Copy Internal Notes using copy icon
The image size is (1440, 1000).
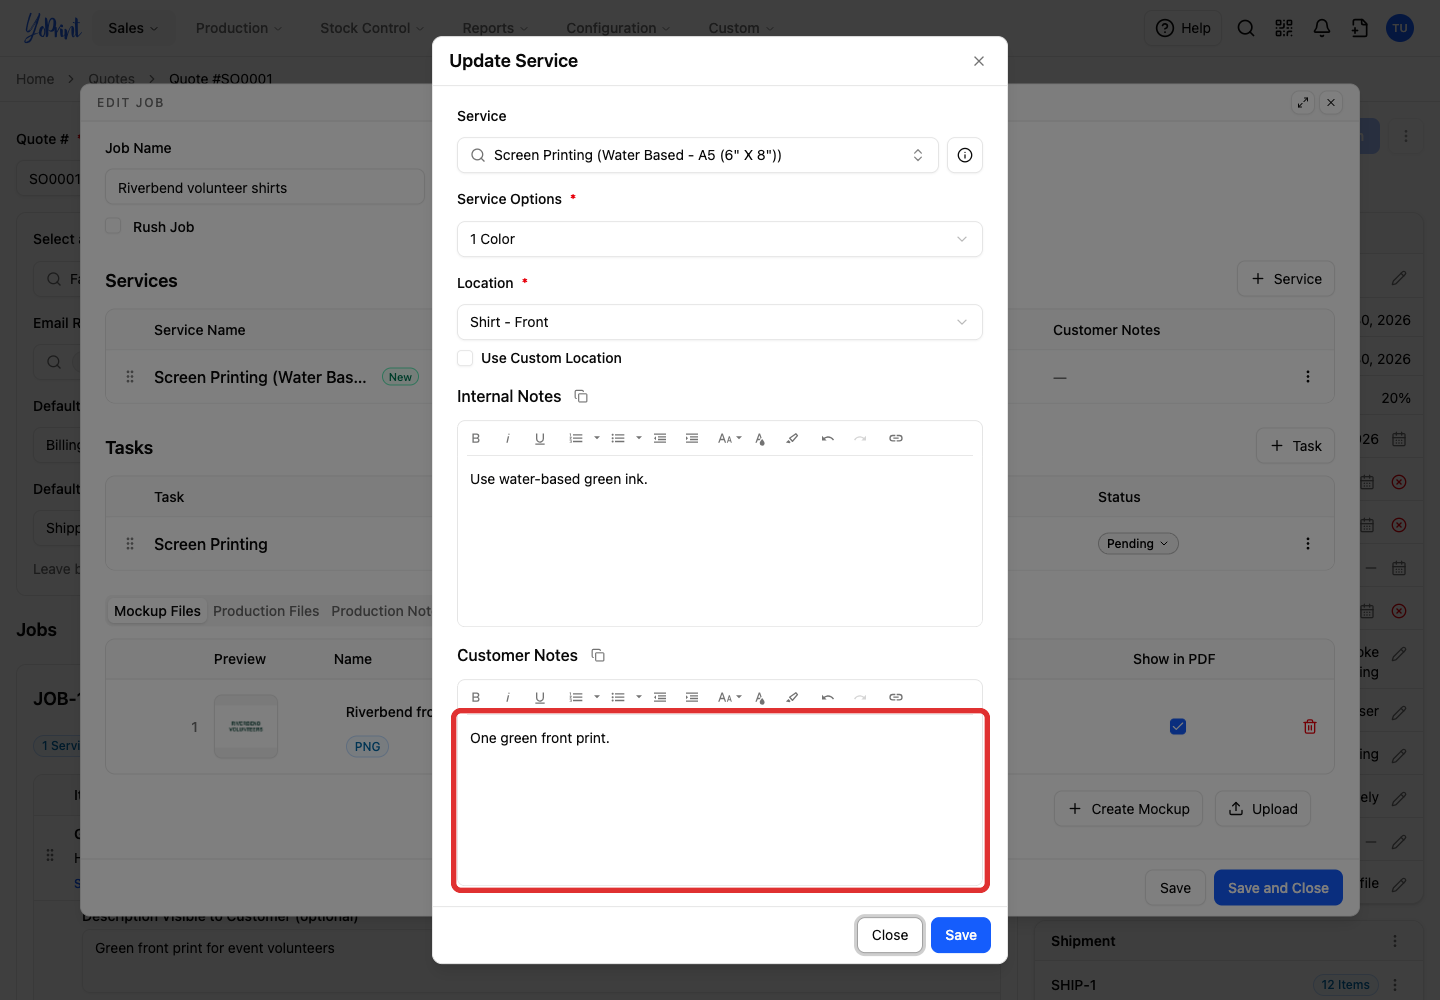click(581, 397)
